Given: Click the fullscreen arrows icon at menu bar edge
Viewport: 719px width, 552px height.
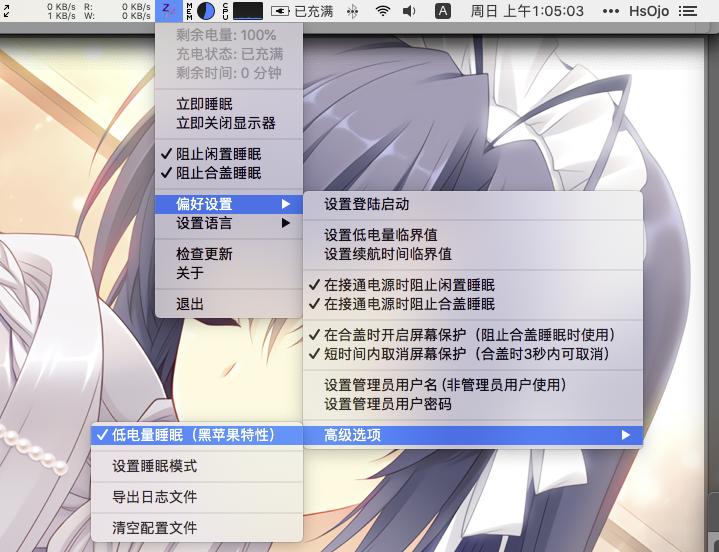Looking at the screenshot, I should 6,11.
